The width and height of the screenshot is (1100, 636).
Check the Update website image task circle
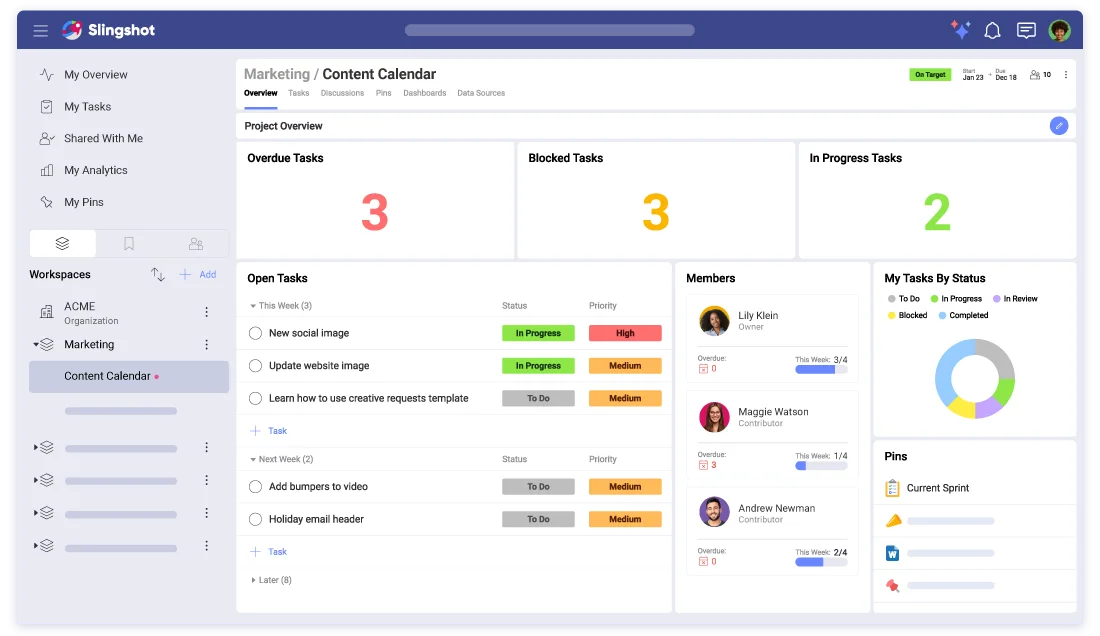tap(255, 365)
